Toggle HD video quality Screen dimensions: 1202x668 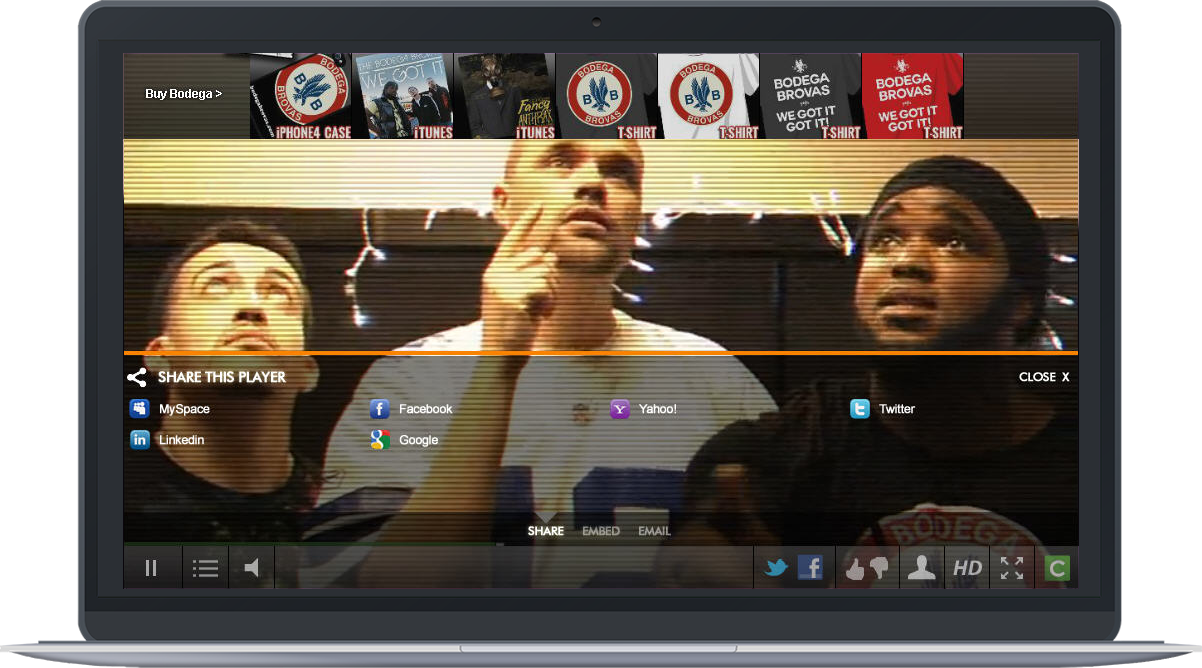coord(967,568)
